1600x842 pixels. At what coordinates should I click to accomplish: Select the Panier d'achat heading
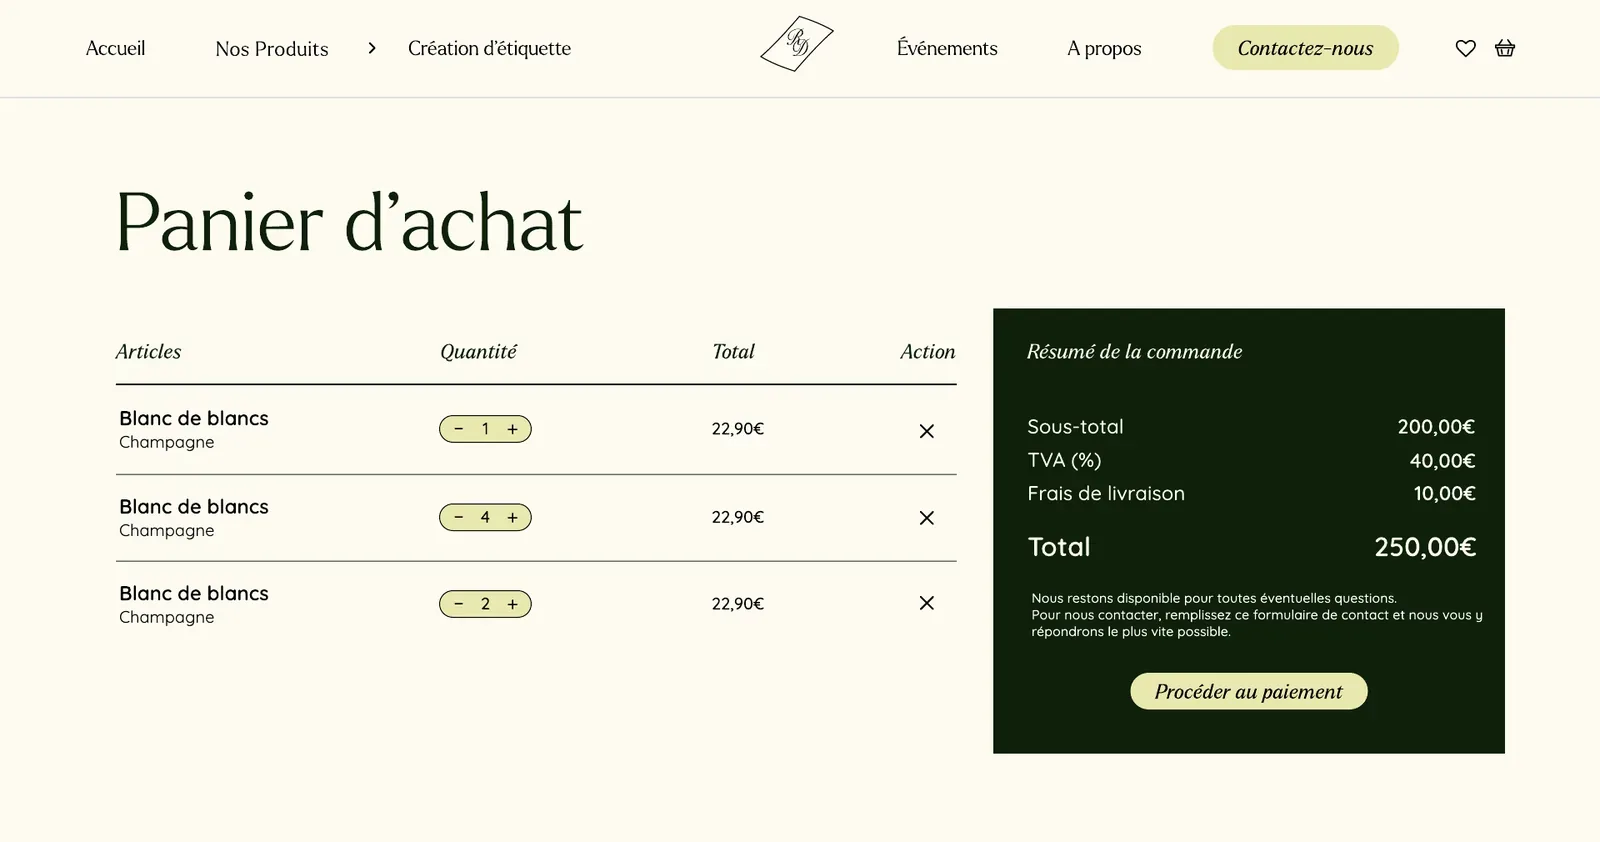349,222
